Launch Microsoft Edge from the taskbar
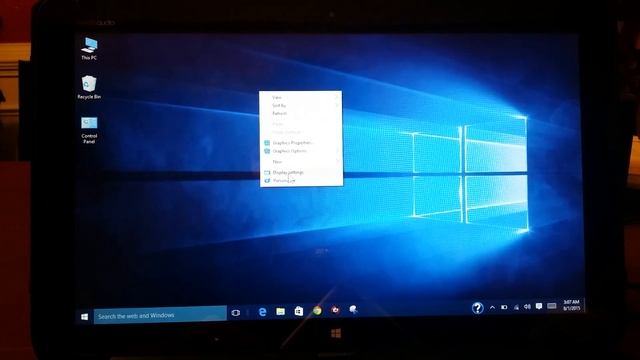Screen dimensions: 640x360 262,312
